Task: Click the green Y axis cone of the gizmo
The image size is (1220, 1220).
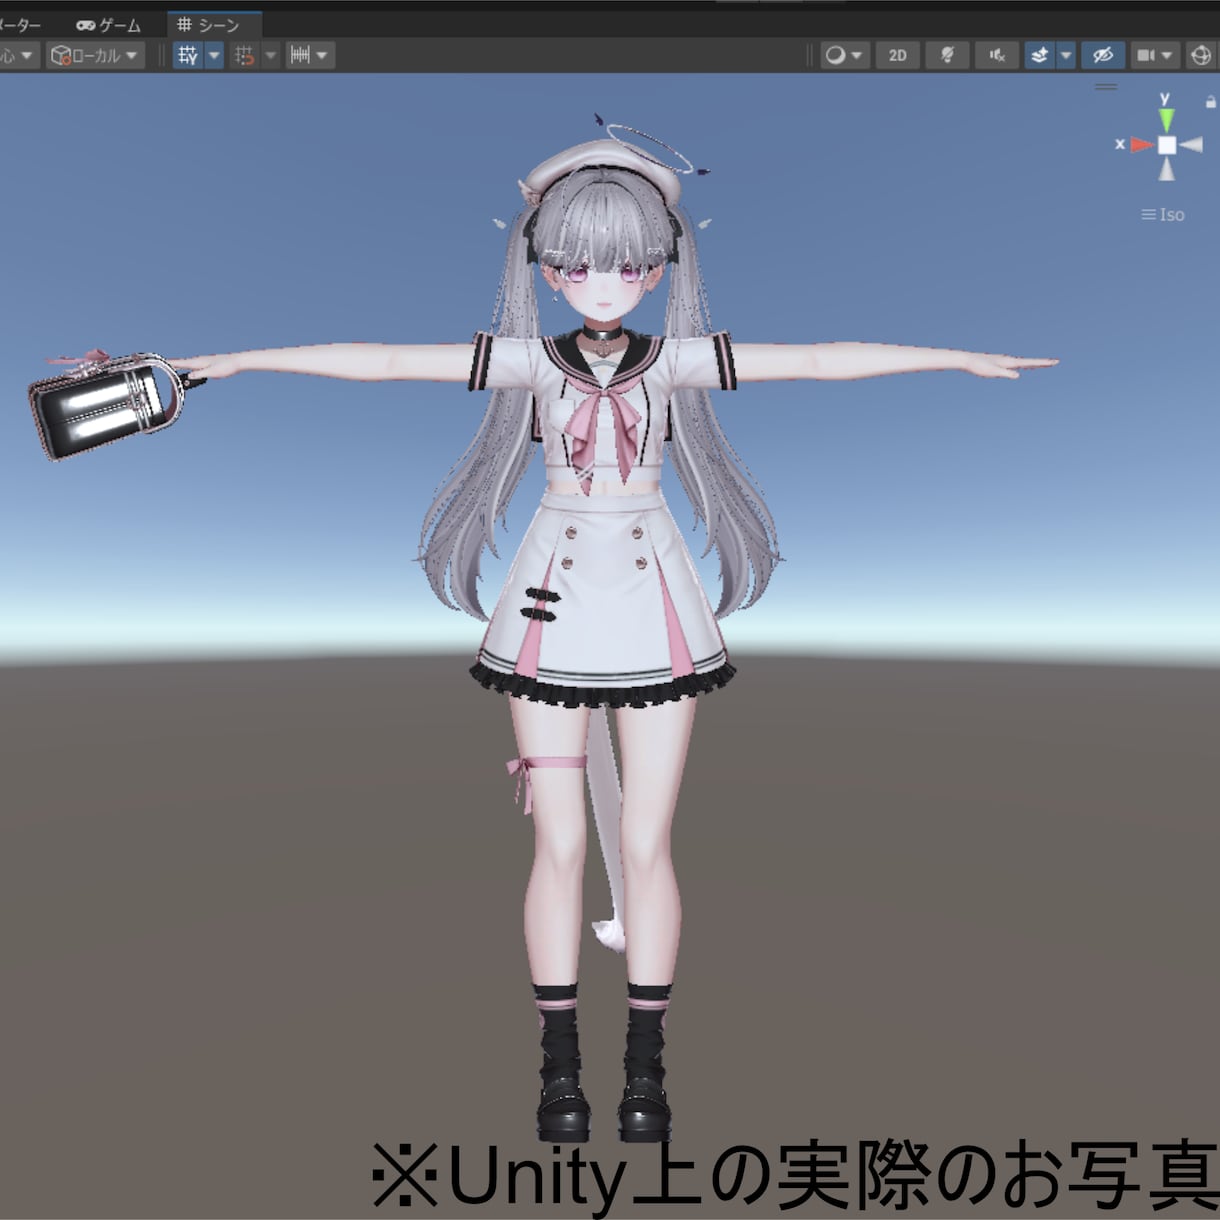Action: pos(1166,118)
